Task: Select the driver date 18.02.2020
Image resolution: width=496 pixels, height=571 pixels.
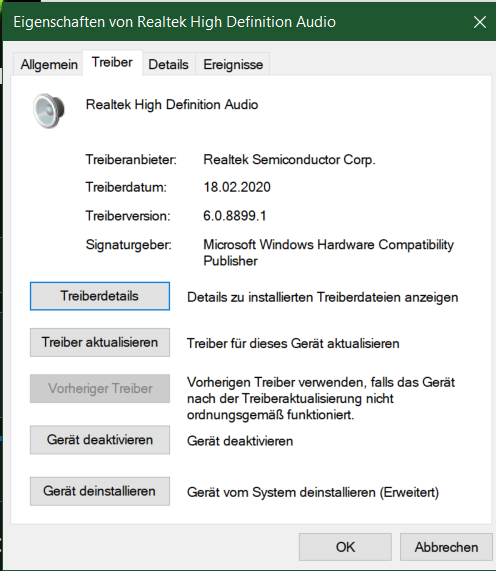Action: tap(237, 187)
